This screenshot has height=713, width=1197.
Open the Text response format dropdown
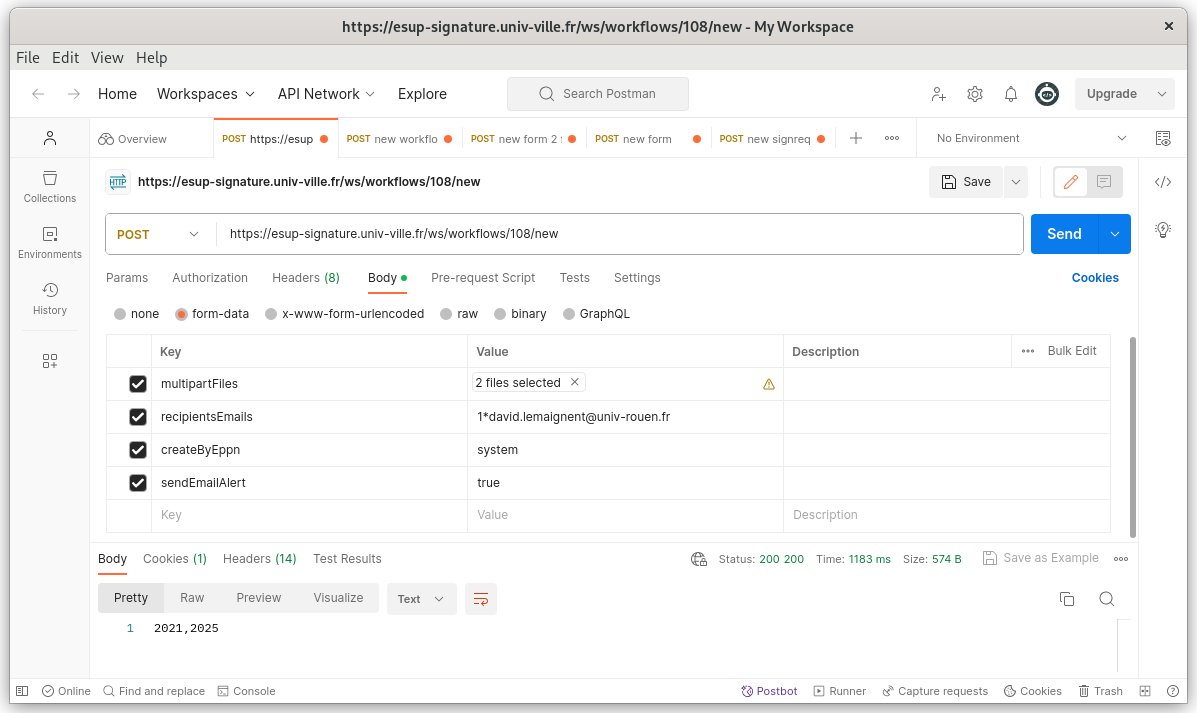pos(421,599)
